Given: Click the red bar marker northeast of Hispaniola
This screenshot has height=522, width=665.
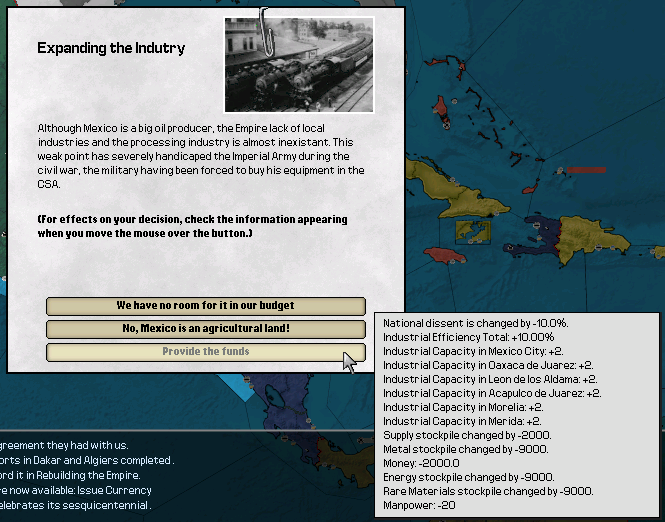Looking at the screenshot, I should coord(586,170).
